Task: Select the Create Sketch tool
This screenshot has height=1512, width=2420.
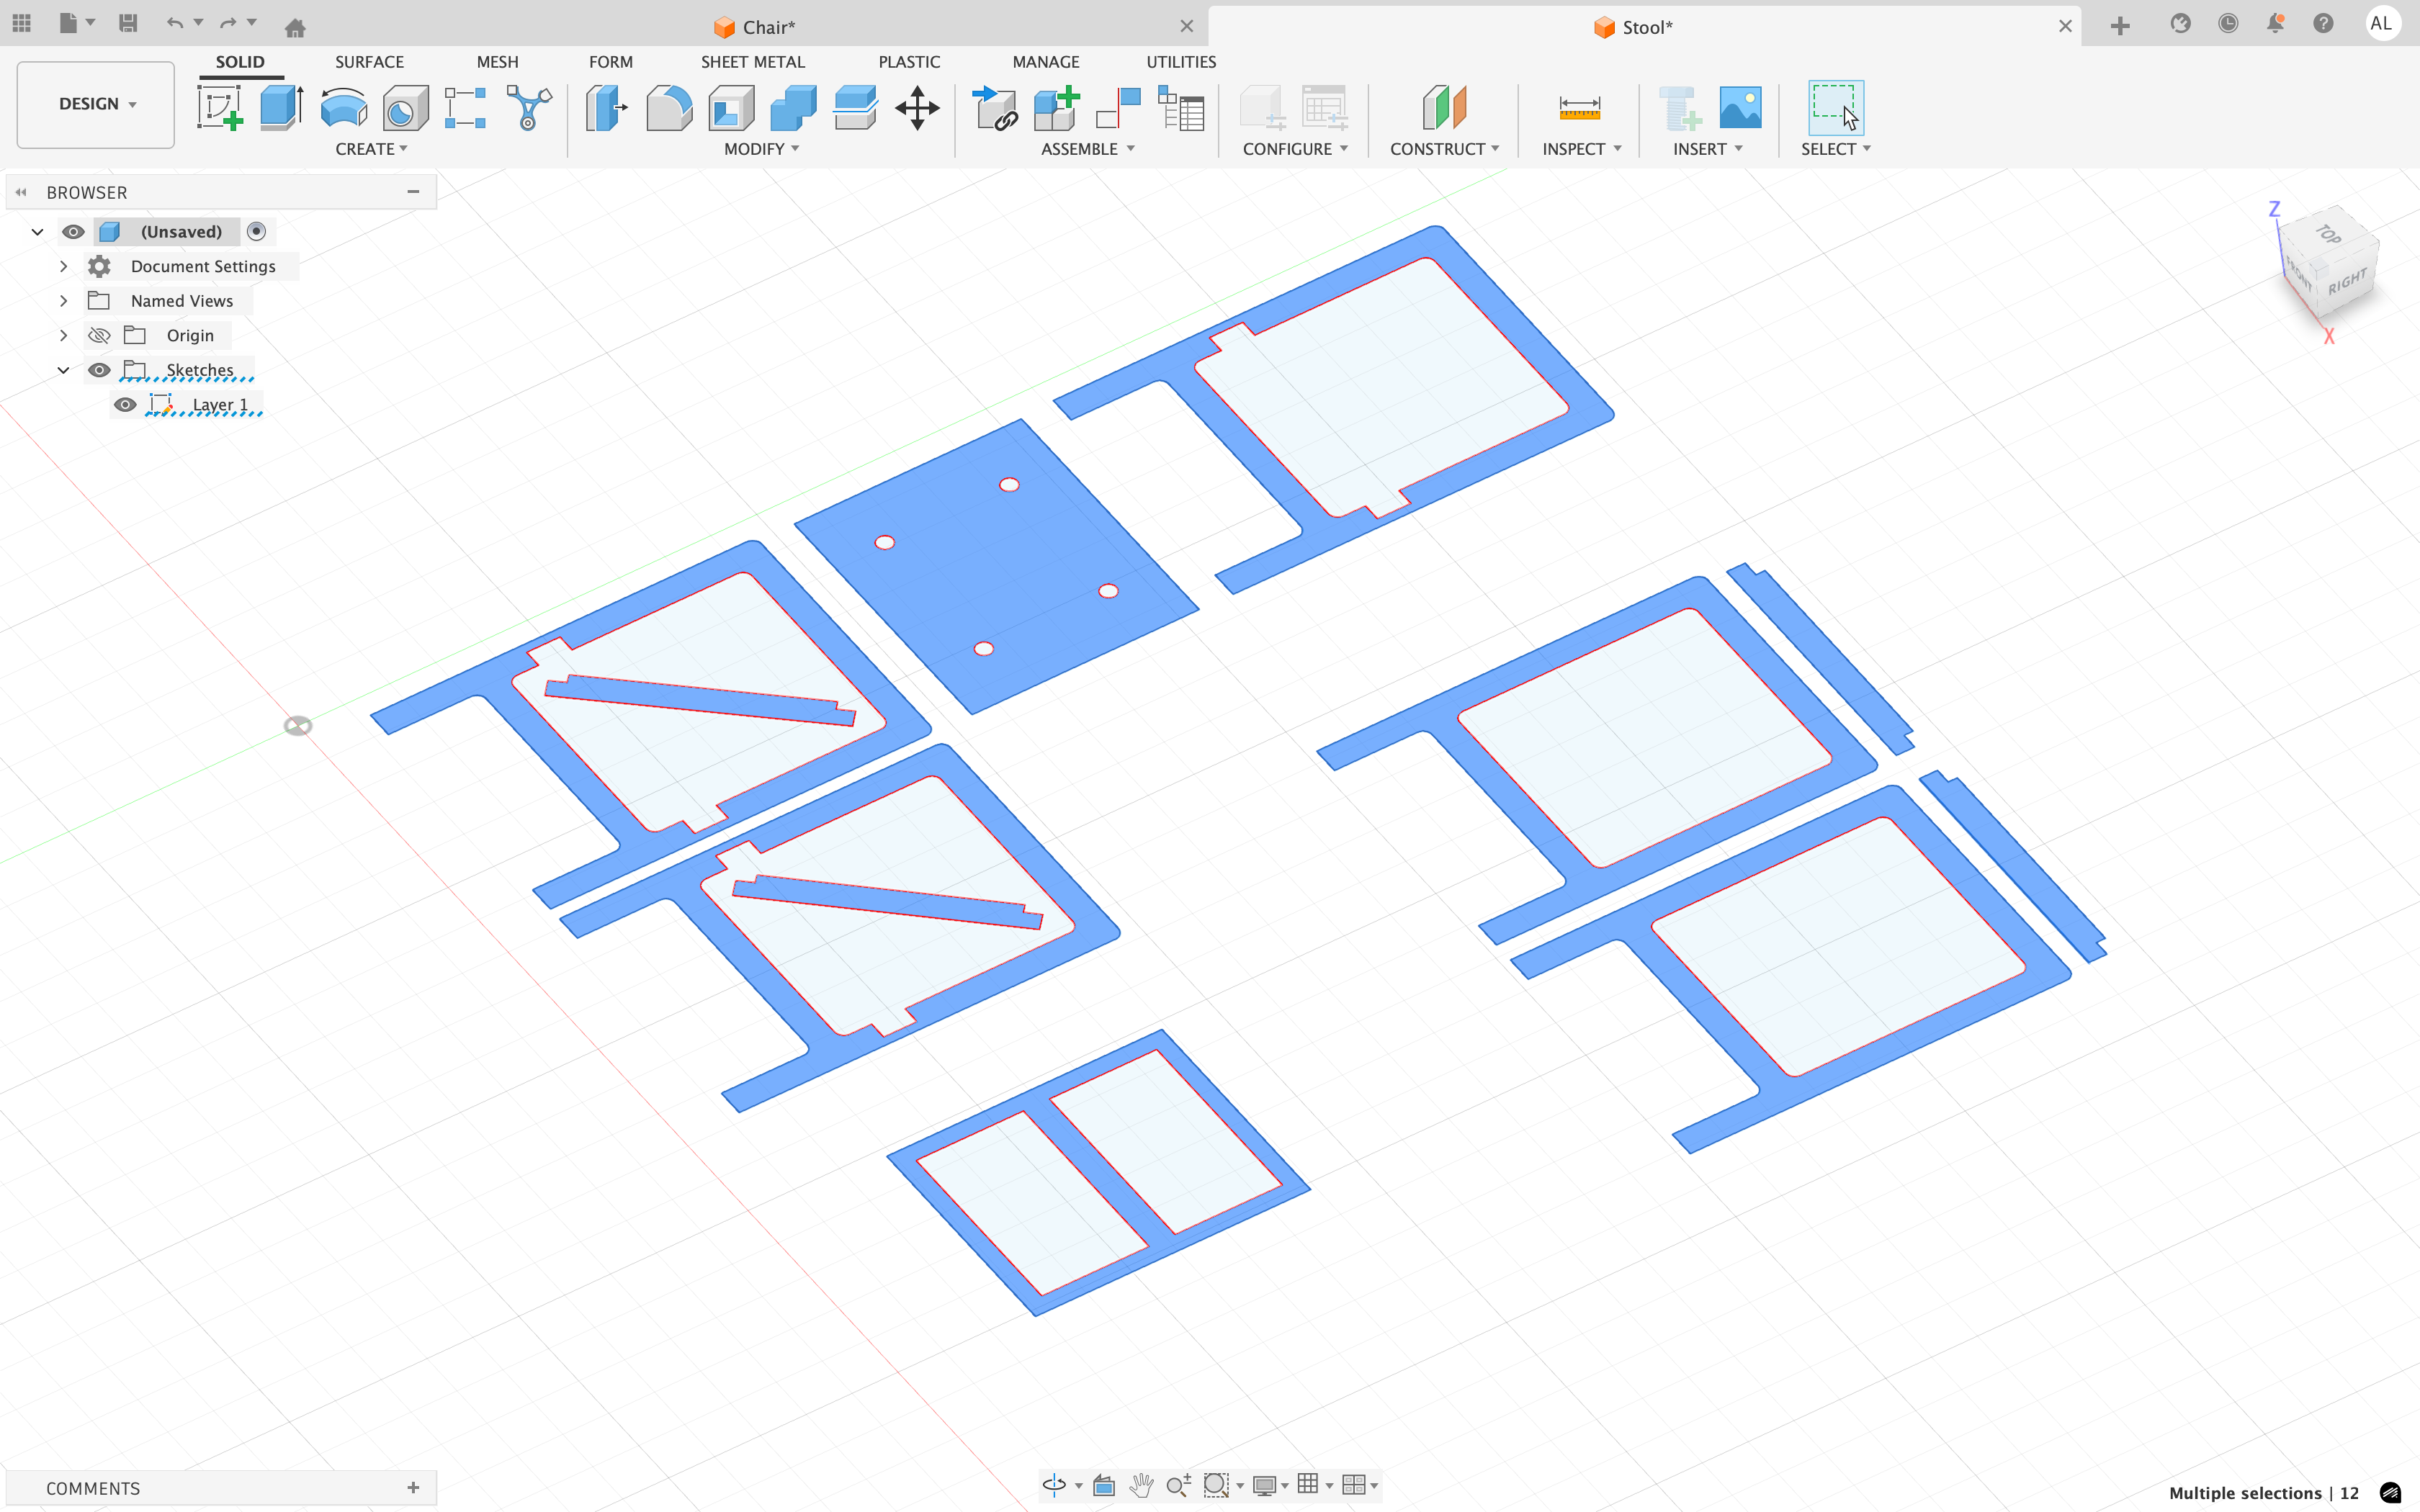Action: 221,108
